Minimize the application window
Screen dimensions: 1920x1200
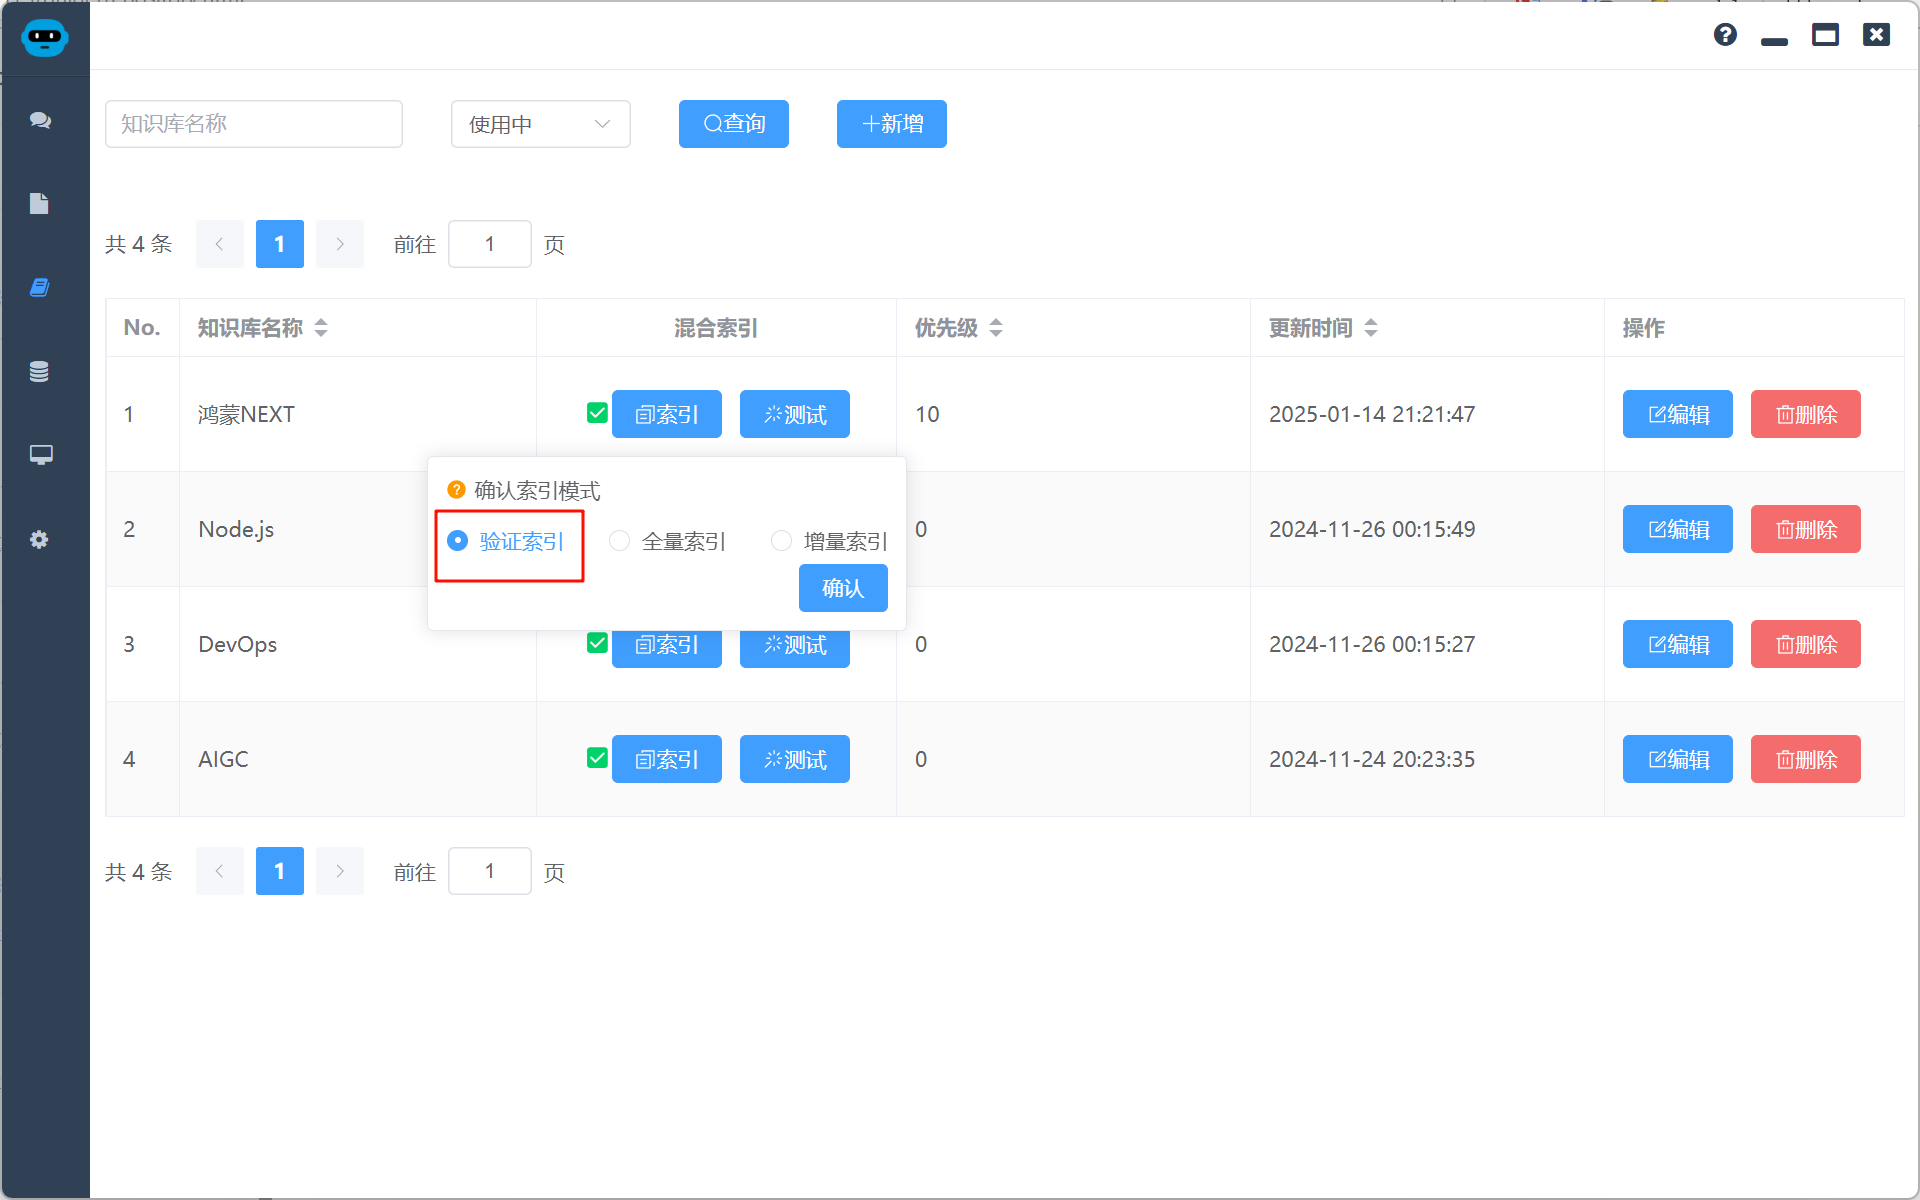point(1774,41)
